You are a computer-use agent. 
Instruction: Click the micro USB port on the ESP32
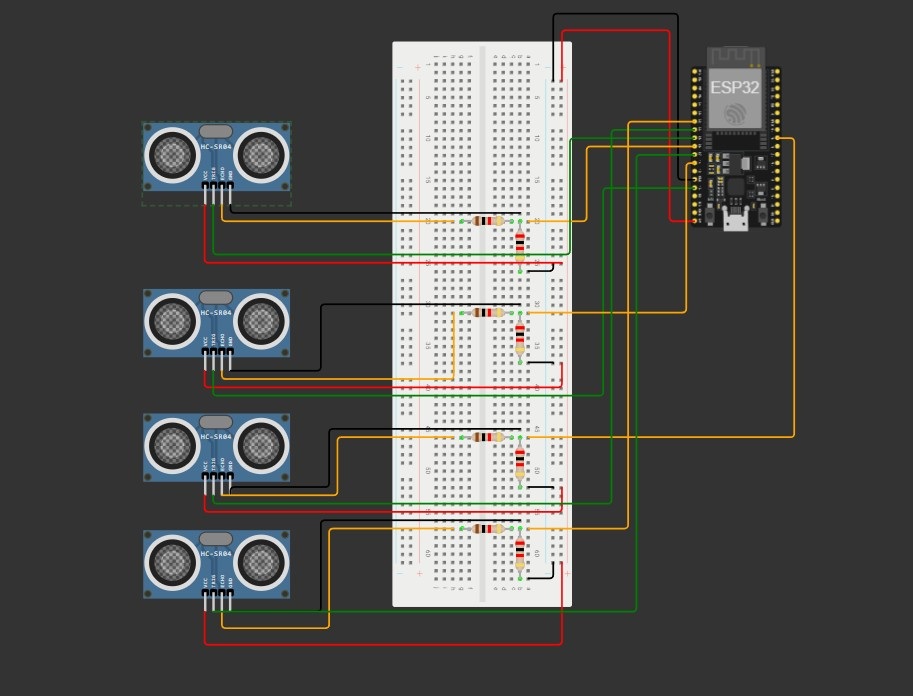(736, 220)
